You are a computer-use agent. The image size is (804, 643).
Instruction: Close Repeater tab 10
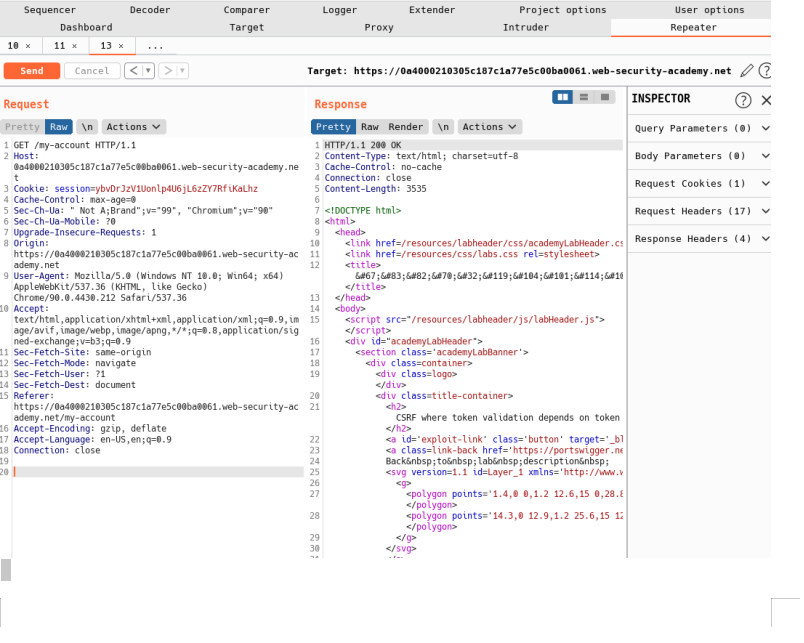tap(28, 46)
